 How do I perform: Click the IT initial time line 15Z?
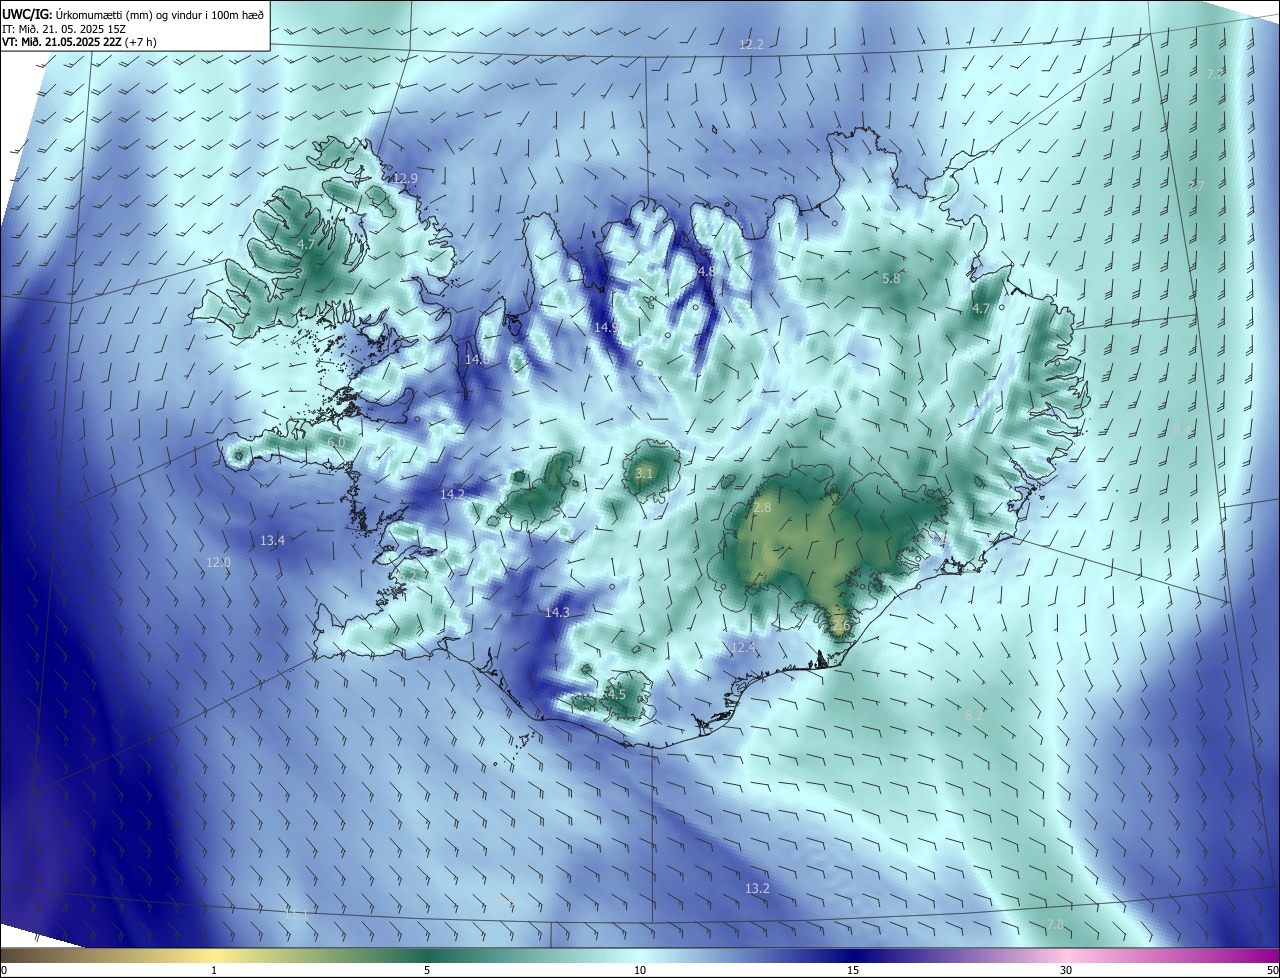64,28
